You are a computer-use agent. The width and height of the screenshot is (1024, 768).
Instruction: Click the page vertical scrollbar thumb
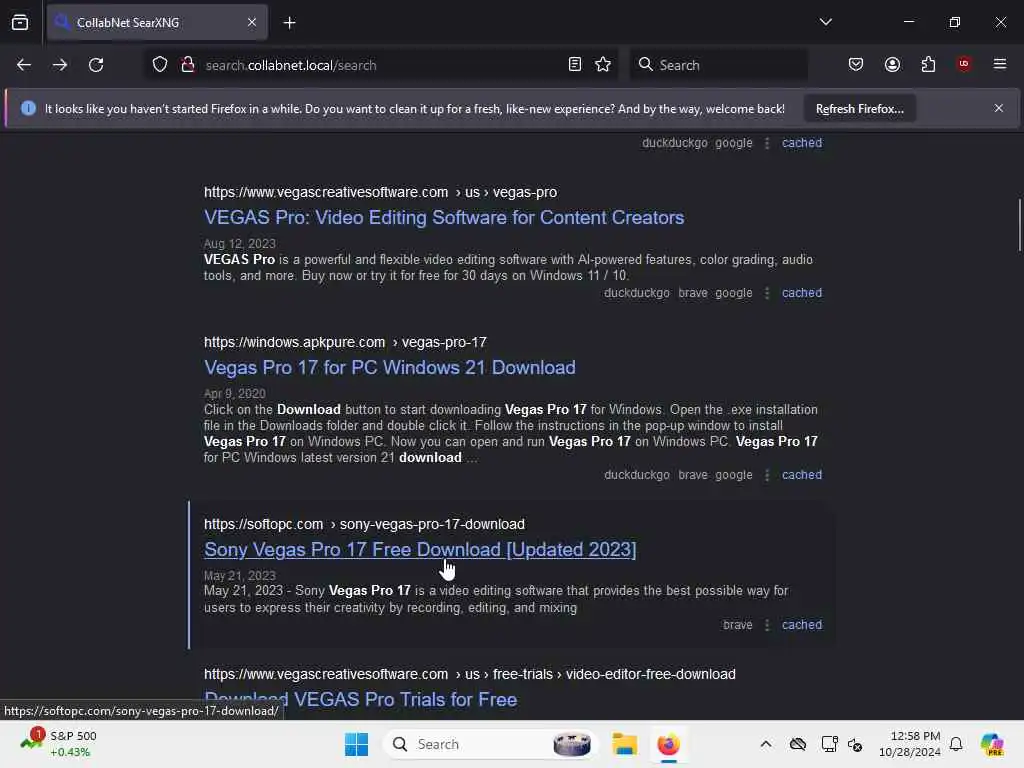click(x=1019, y=225)
